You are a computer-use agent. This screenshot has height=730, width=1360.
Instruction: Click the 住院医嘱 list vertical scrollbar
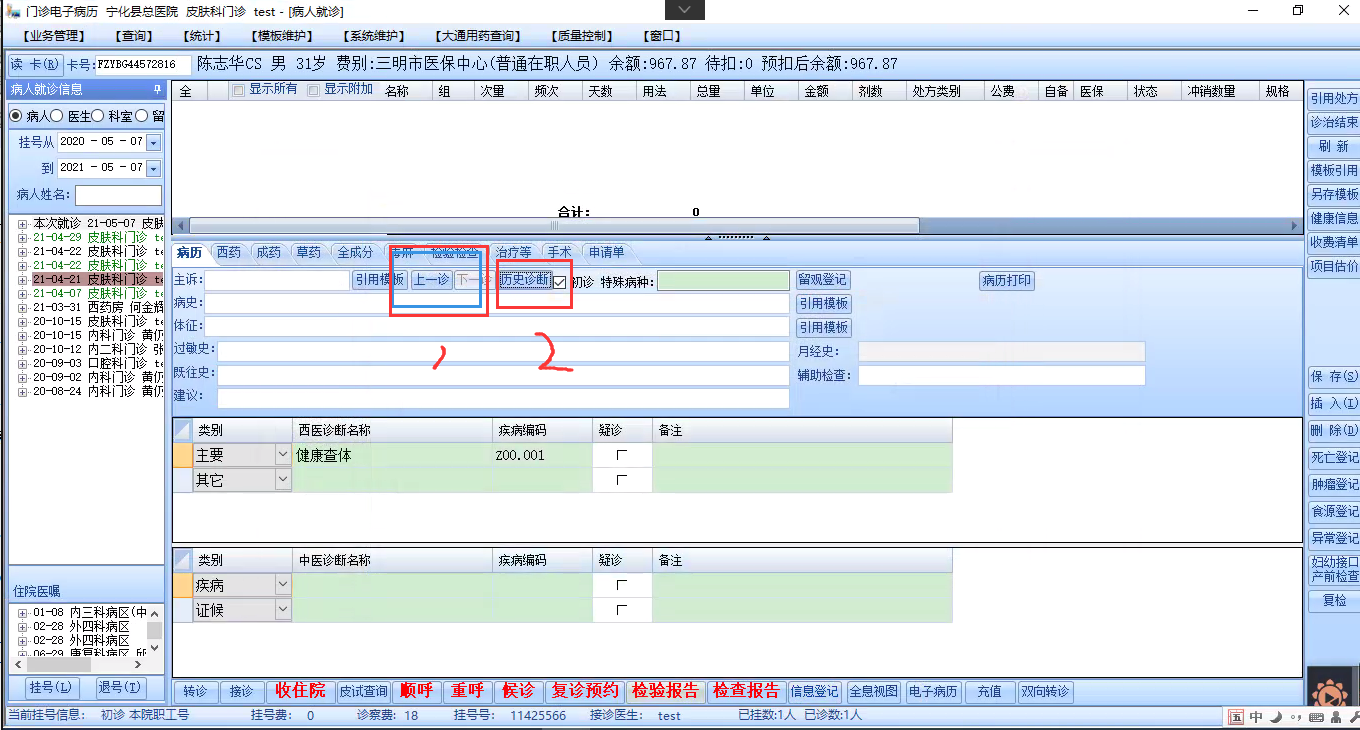[x=155, y=630]
